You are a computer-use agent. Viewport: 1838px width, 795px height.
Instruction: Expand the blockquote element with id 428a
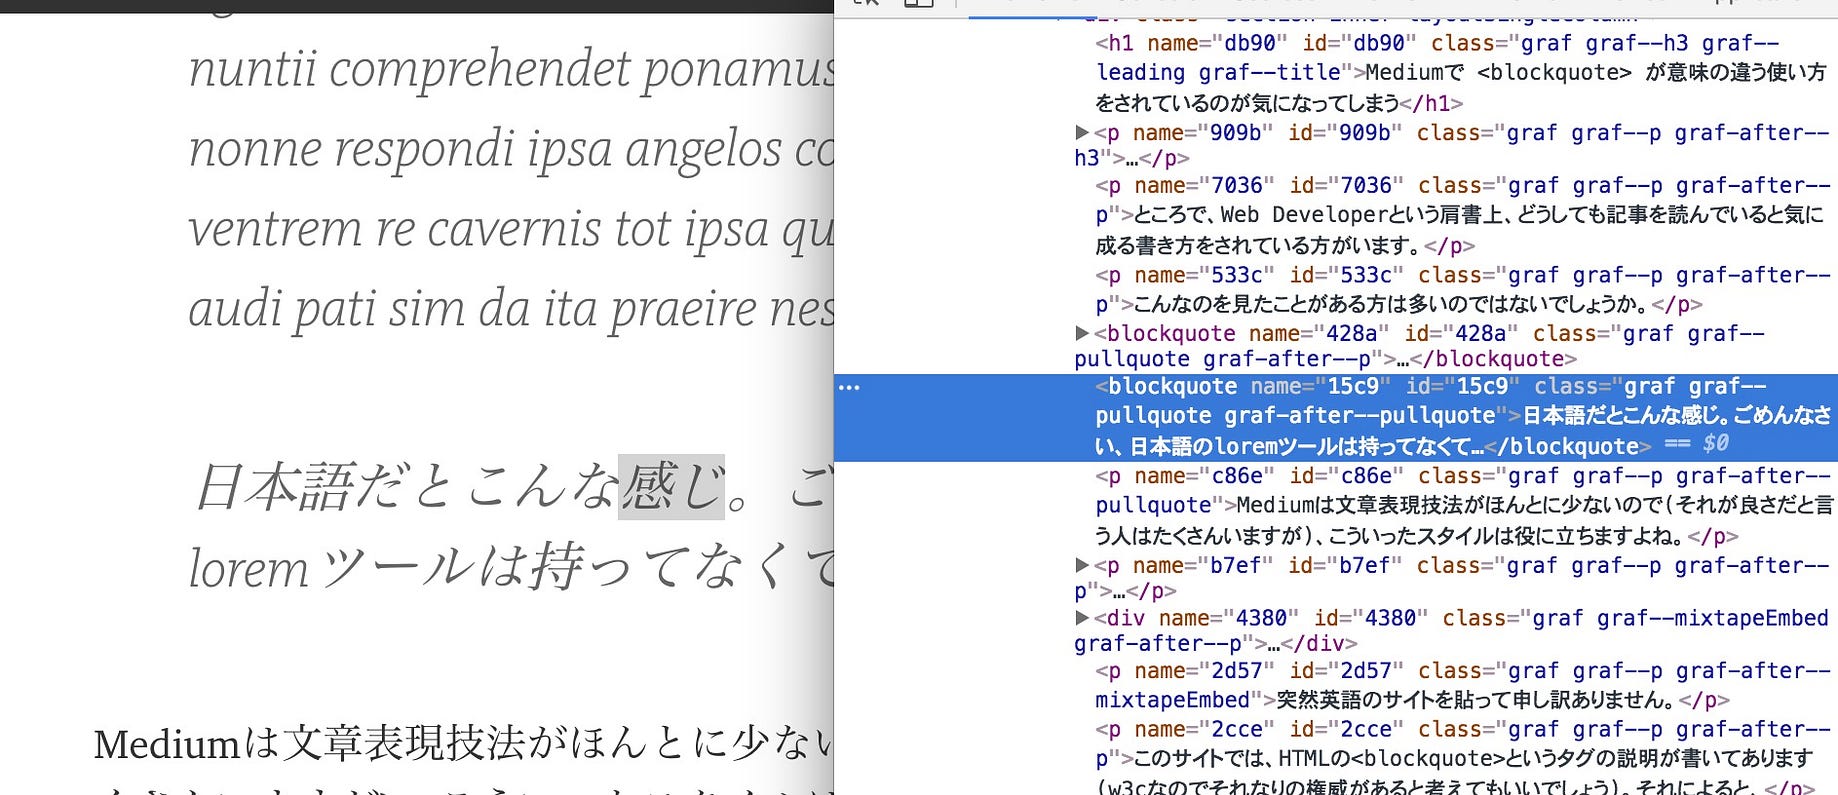(x=1082, y=333)
